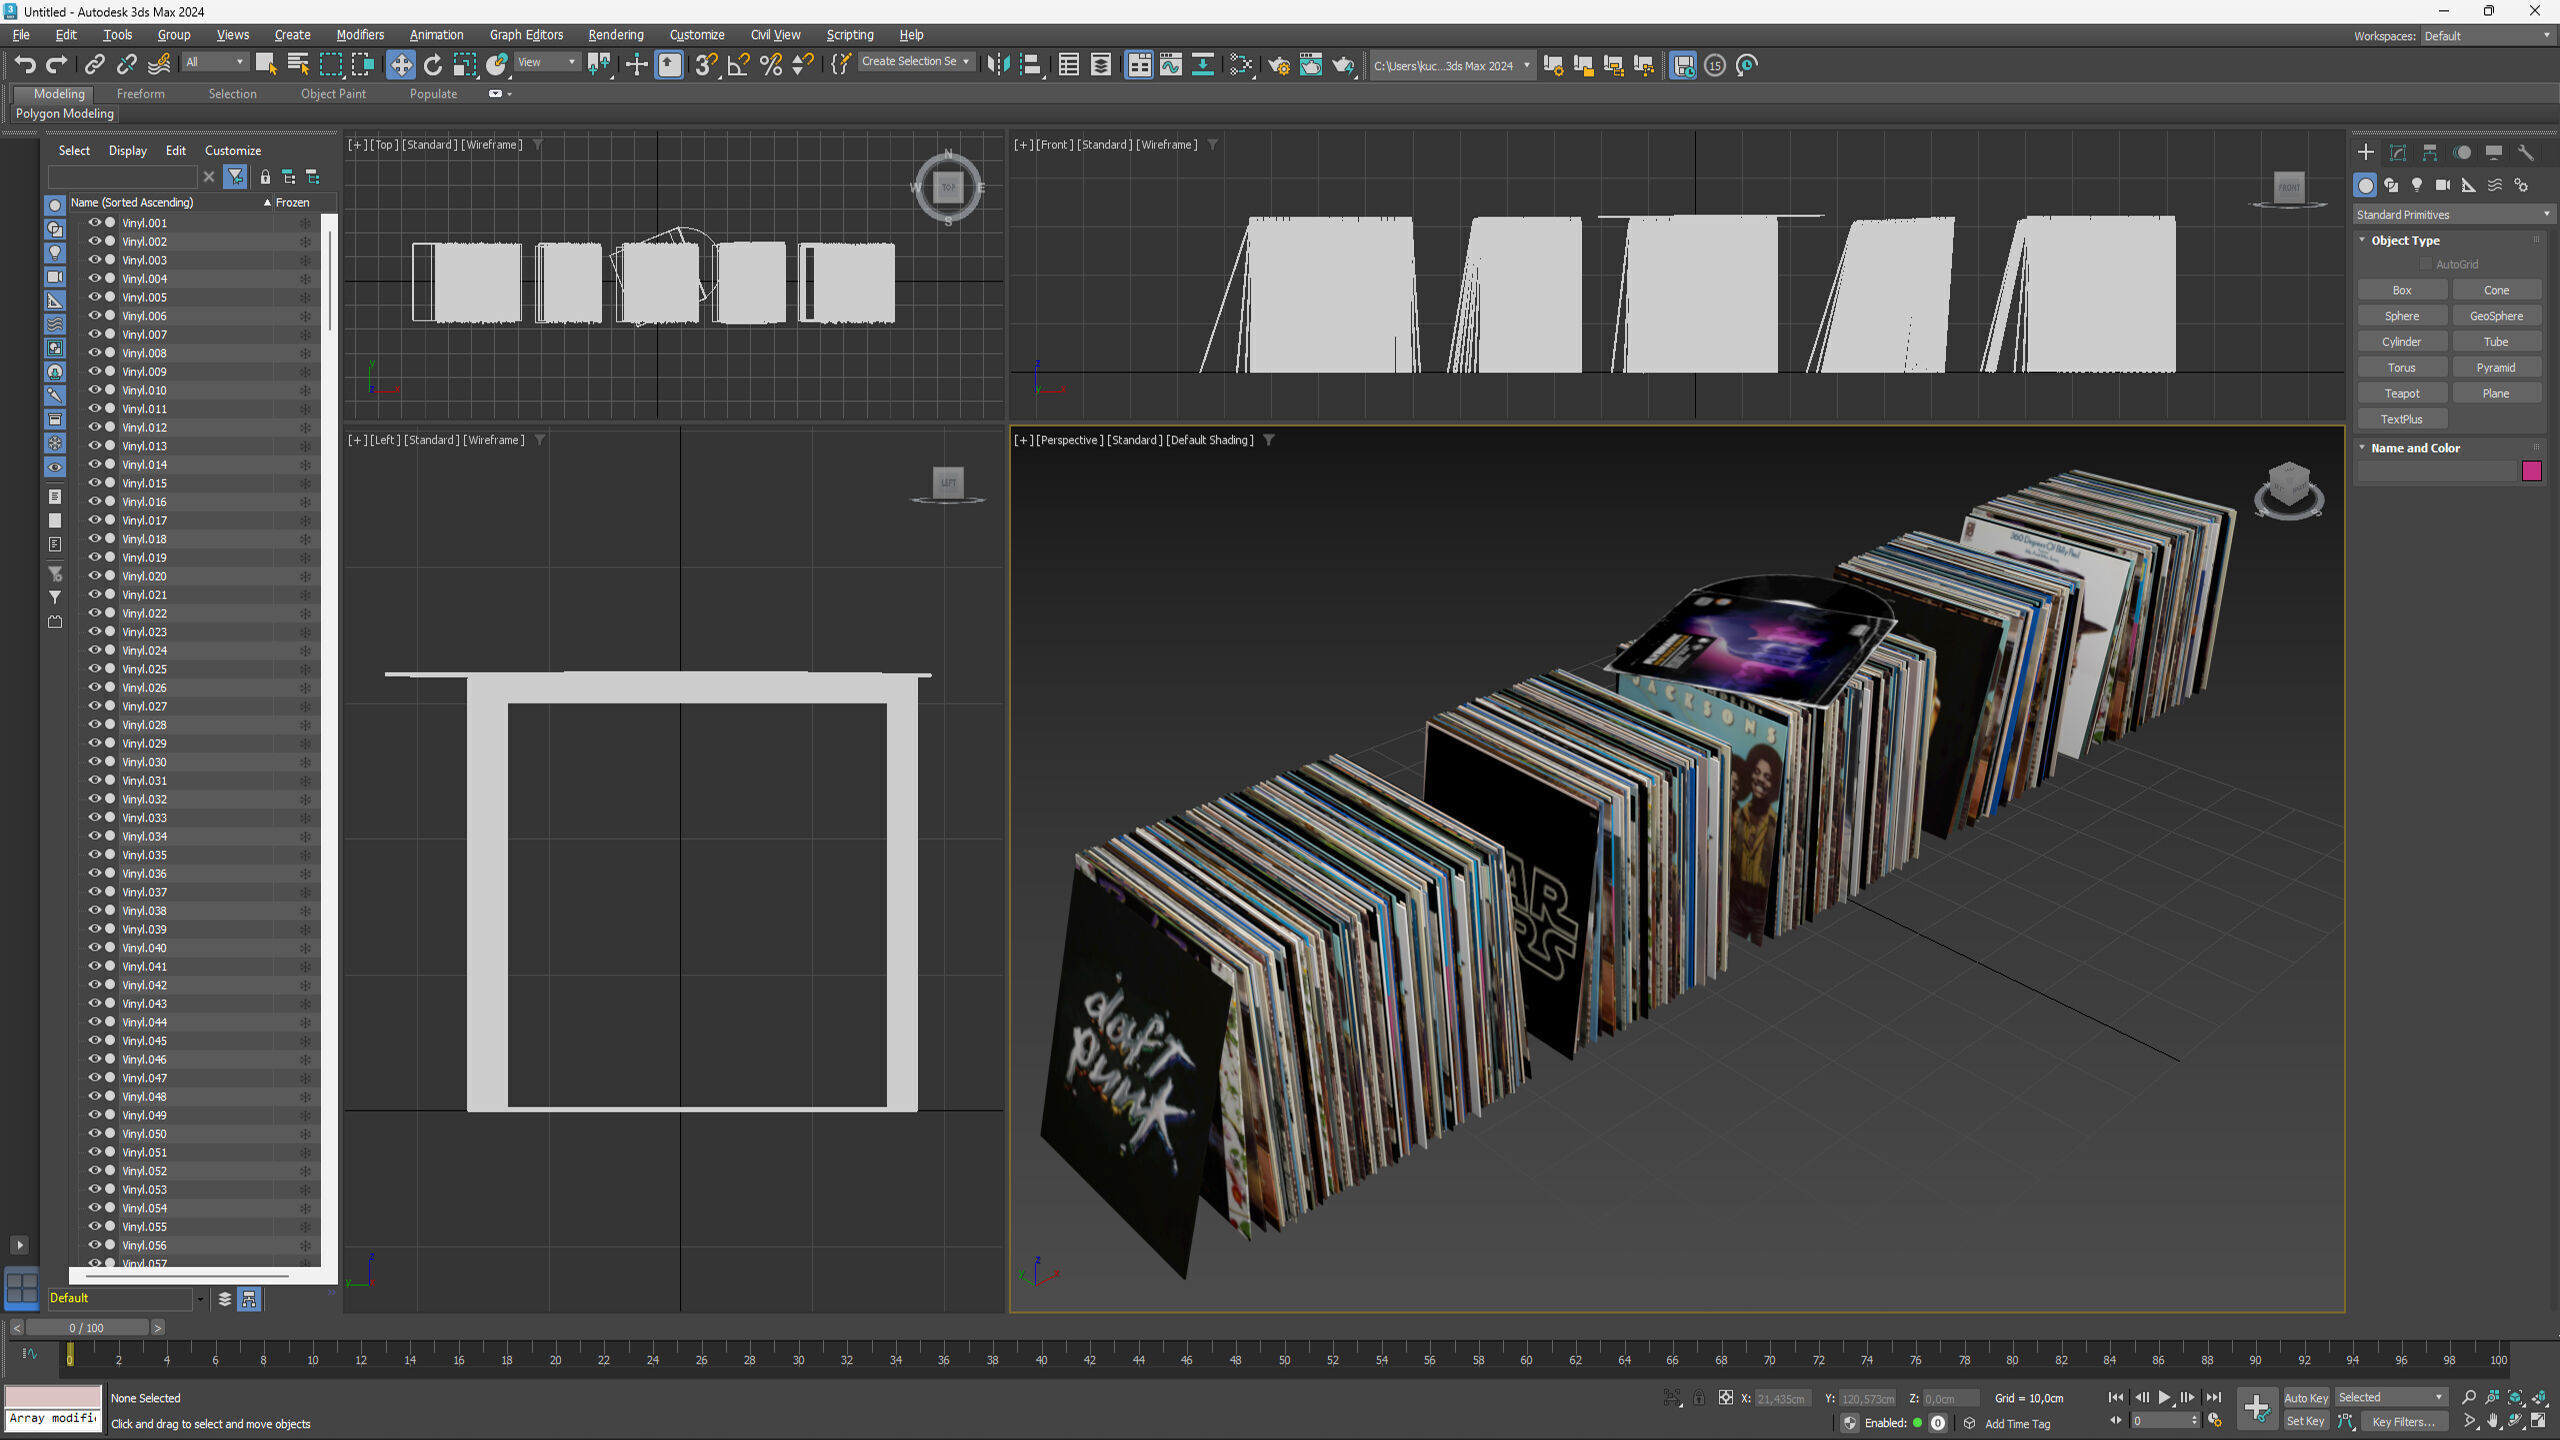This screenshot has height=1440, width=2560.
Task: Open the Modify command panel tab
Action: (x=2398, y=152)
